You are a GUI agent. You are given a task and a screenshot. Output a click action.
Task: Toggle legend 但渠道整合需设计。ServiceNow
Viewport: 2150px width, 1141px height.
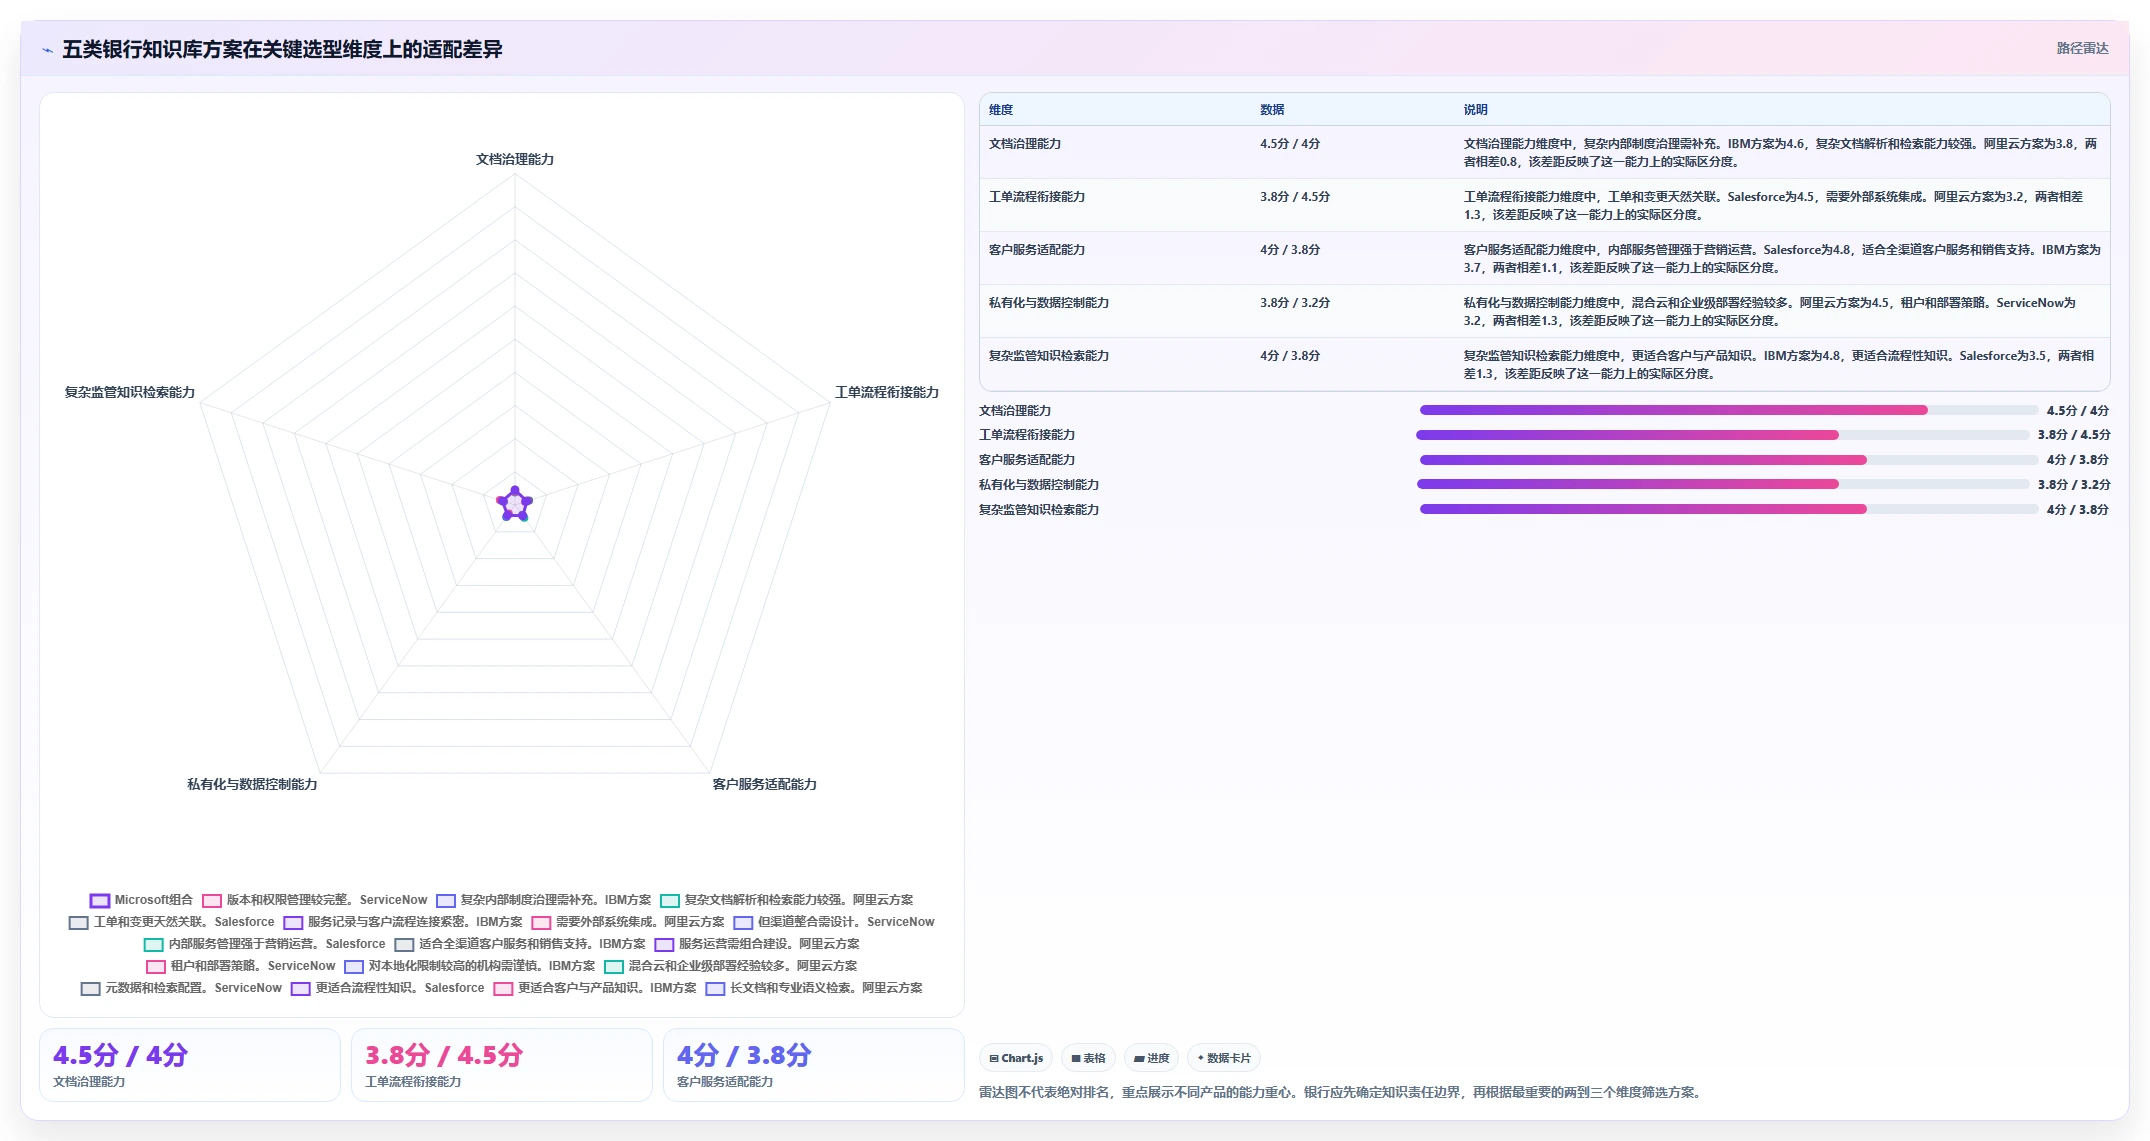(834, 922)
